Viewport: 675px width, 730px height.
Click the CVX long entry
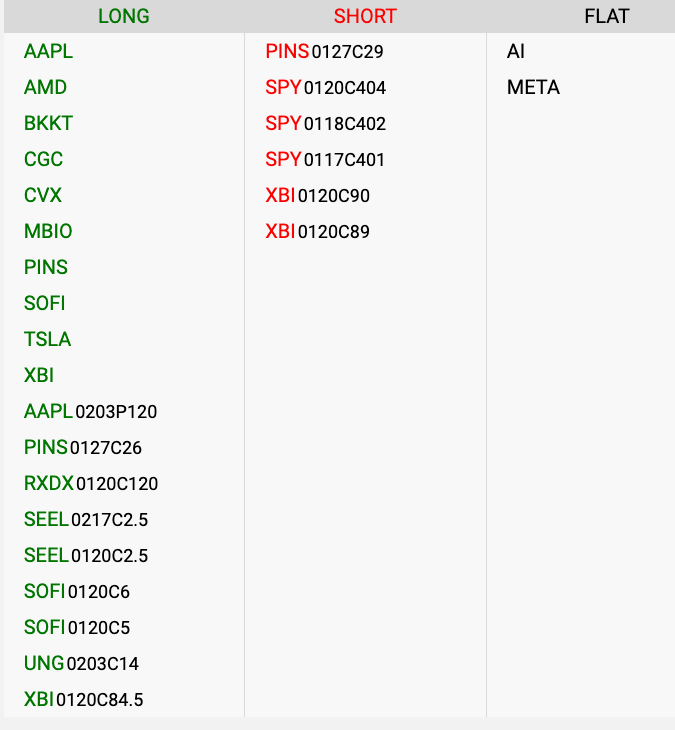(43, 196)
